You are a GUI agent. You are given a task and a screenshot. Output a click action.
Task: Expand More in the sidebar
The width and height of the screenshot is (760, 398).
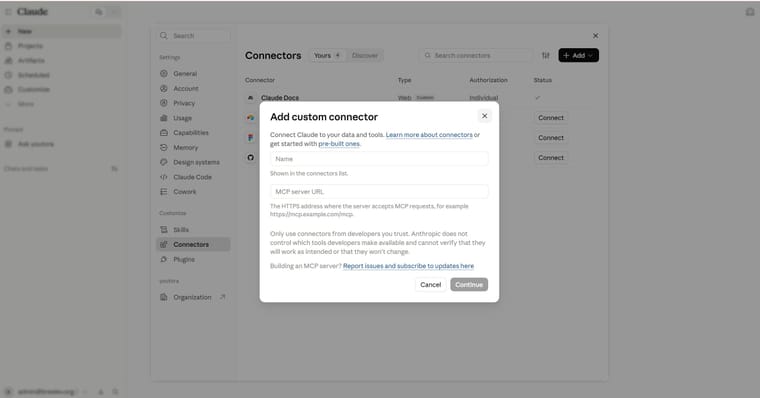(62, 104)
